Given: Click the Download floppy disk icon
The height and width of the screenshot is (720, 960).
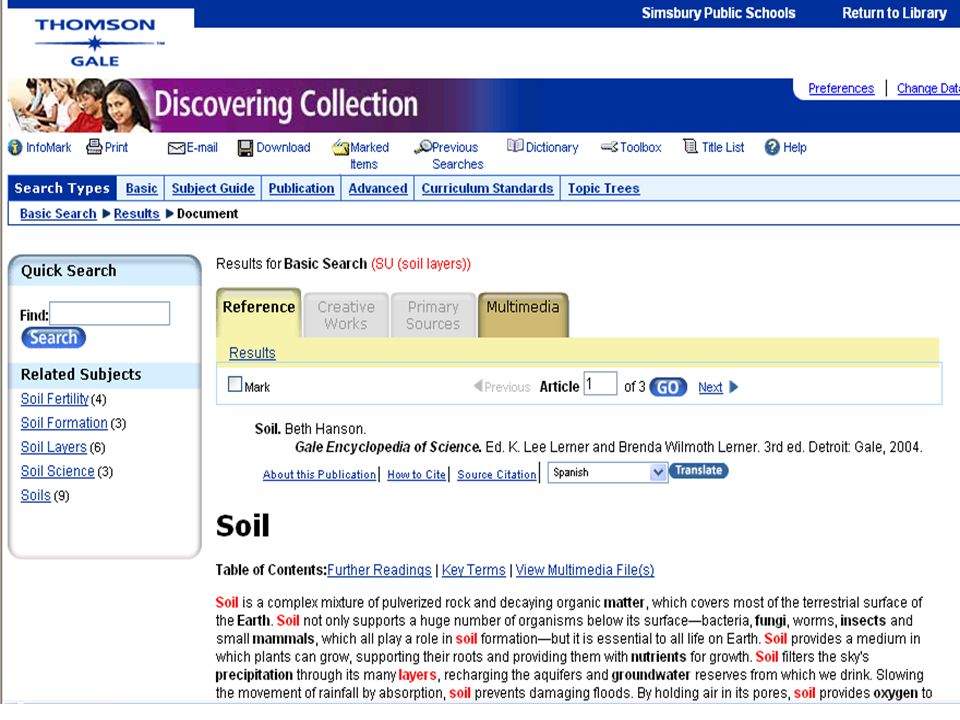Looking at the screenshot, I should tap(246, 148).
